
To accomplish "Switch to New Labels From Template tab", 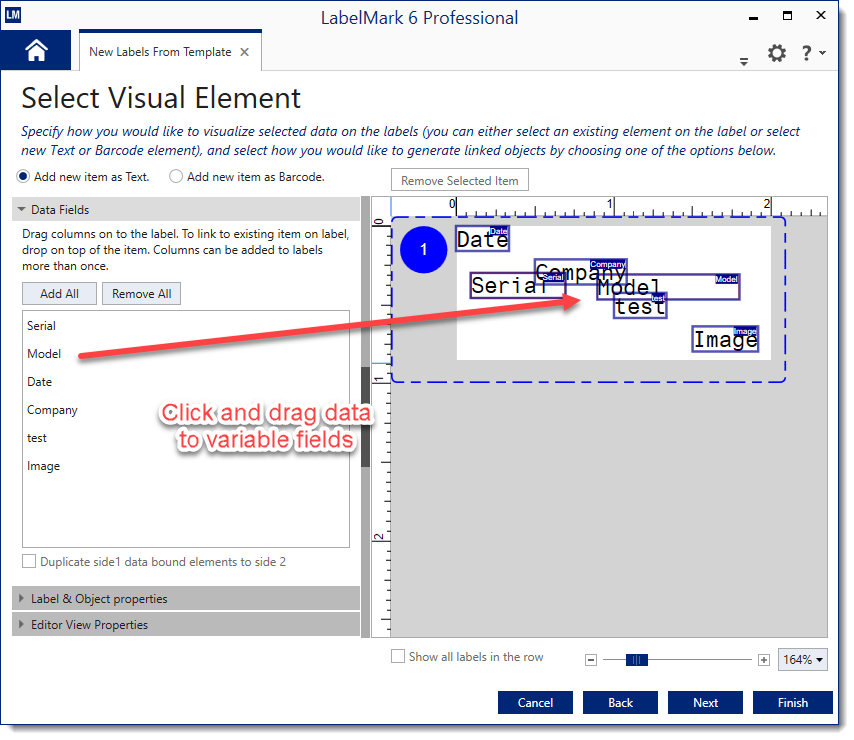I will (x=160, y=52).
